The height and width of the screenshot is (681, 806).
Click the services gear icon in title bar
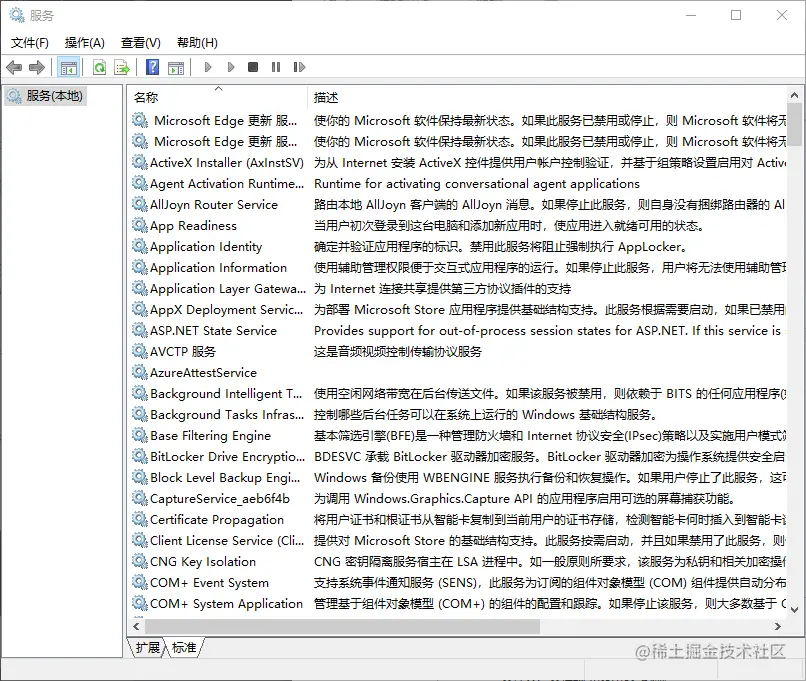16,15
